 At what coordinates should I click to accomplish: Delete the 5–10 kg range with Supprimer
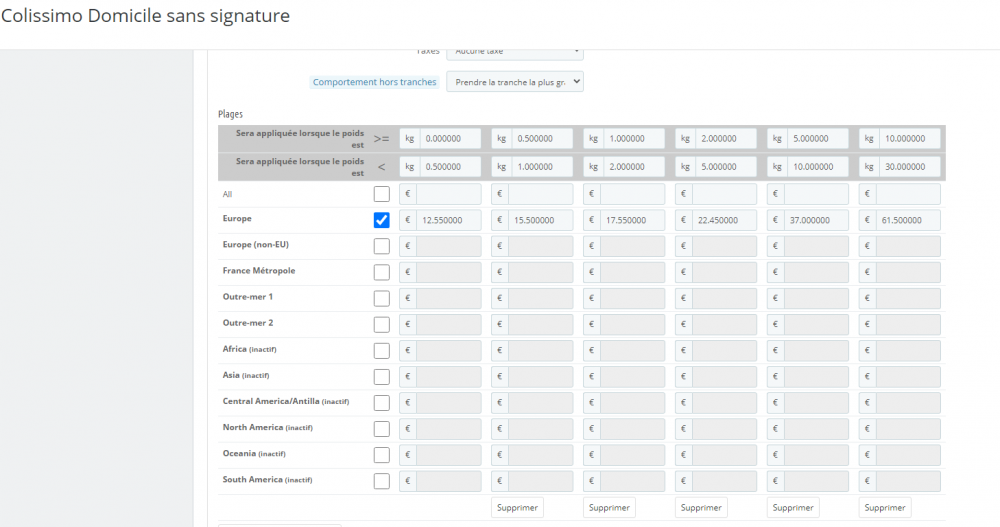click(793, 508)
